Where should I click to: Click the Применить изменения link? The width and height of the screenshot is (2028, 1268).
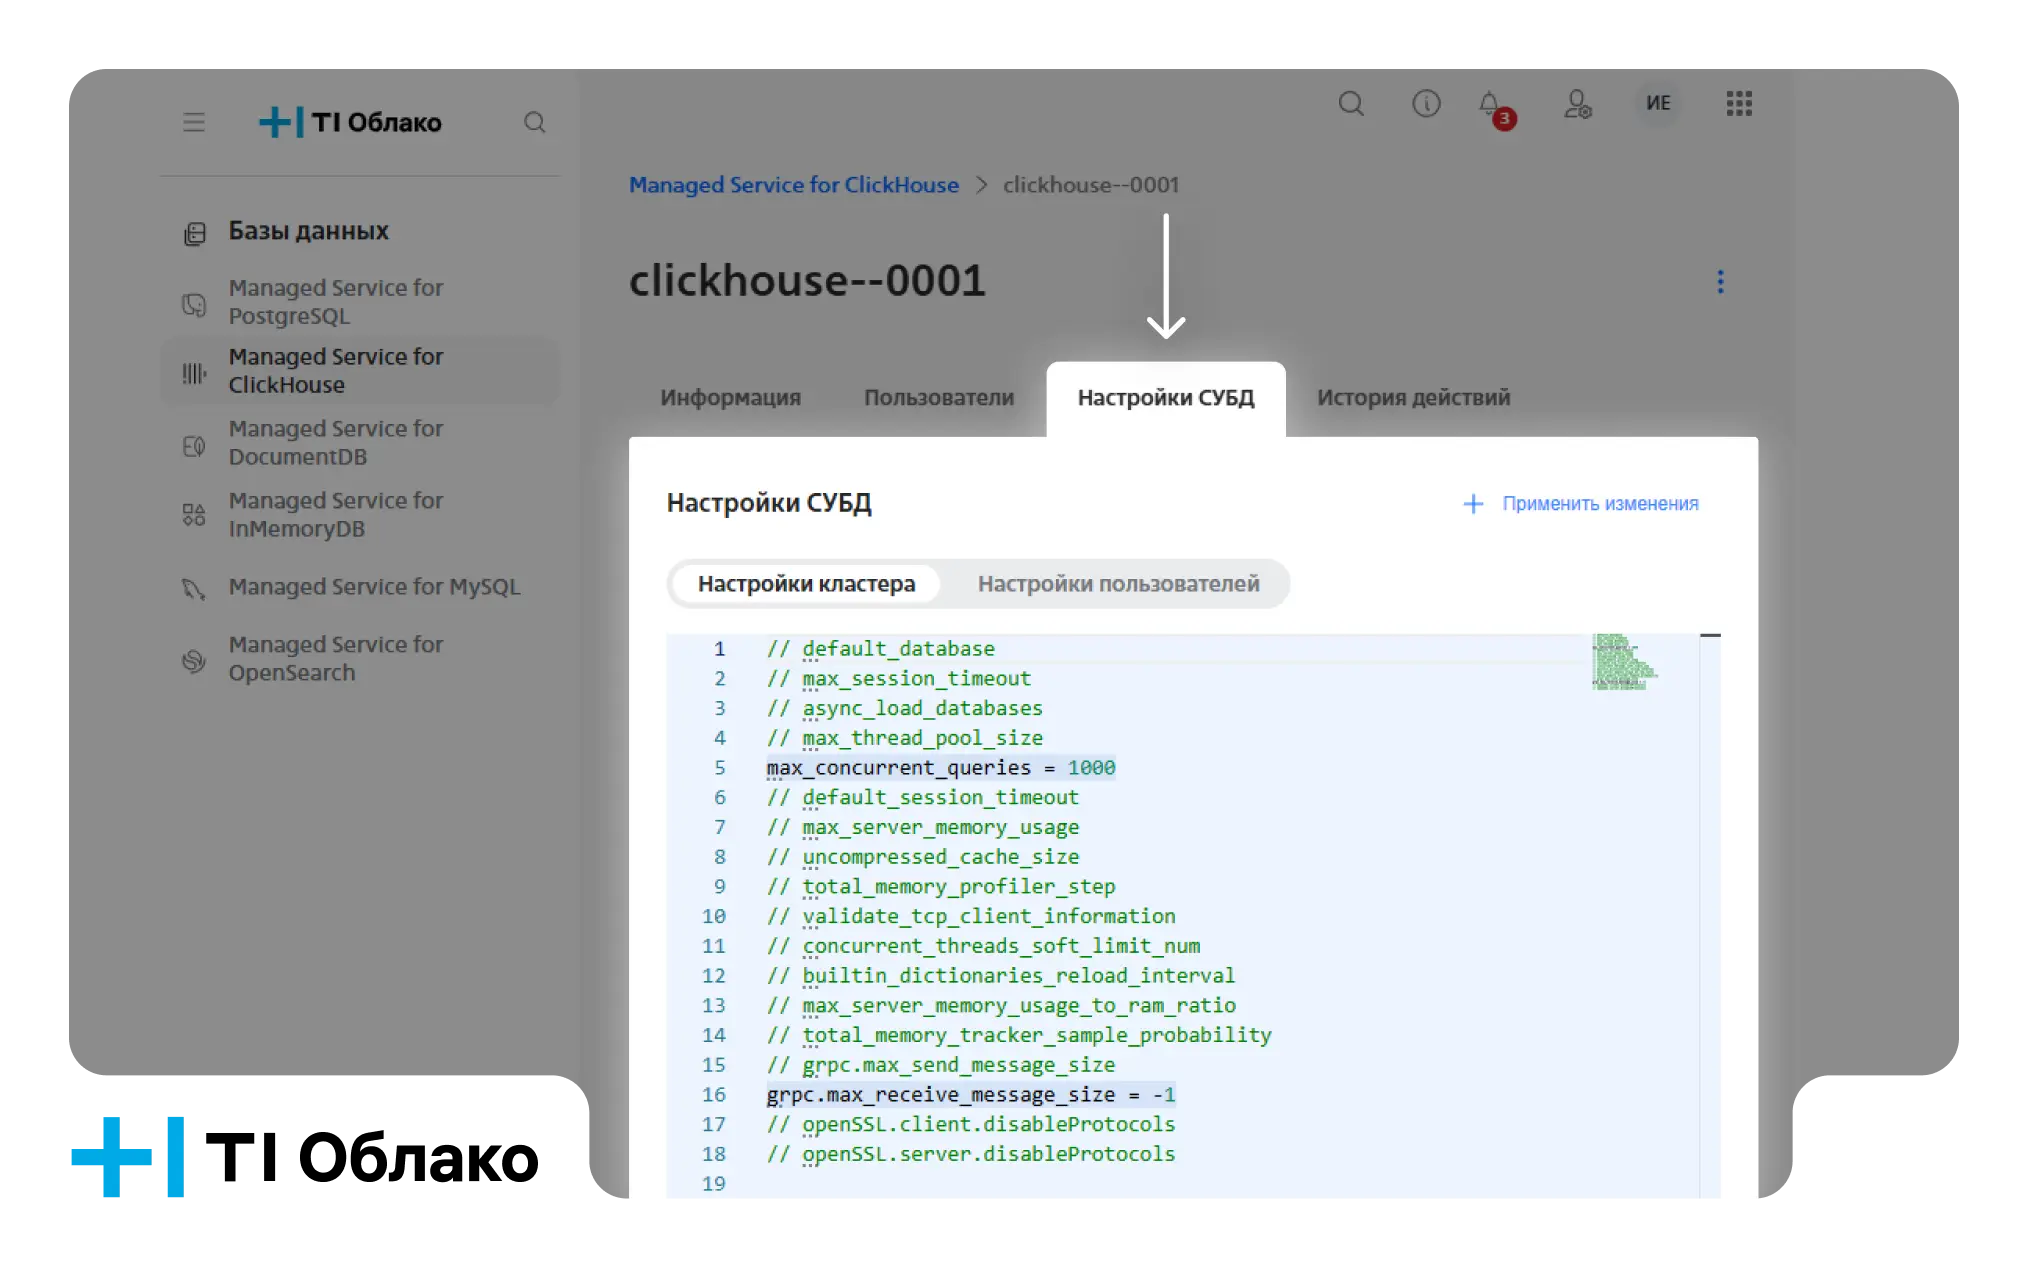[x=1600, y=504]
